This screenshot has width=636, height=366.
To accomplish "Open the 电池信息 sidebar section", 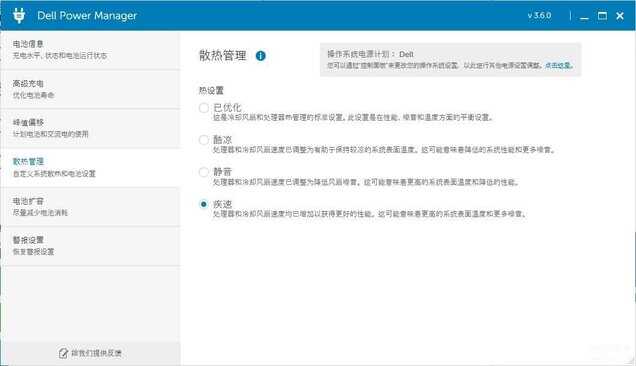I will coord(90,50).
